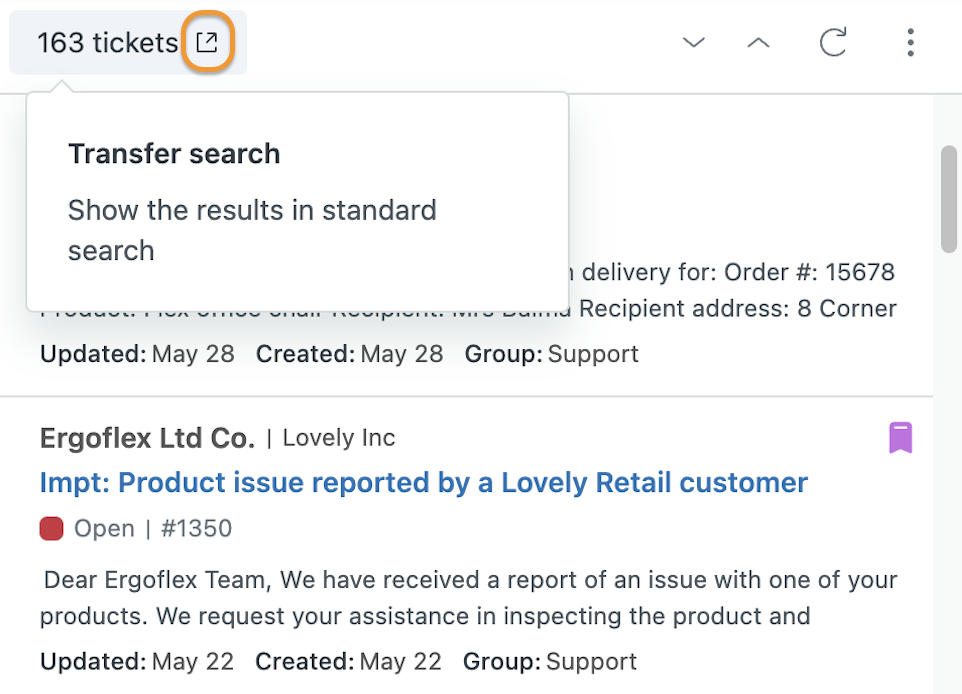Click the Dear Ergoflex Team ticket preview text
Viewport: 962px width, 694px height.
(469, 598)
